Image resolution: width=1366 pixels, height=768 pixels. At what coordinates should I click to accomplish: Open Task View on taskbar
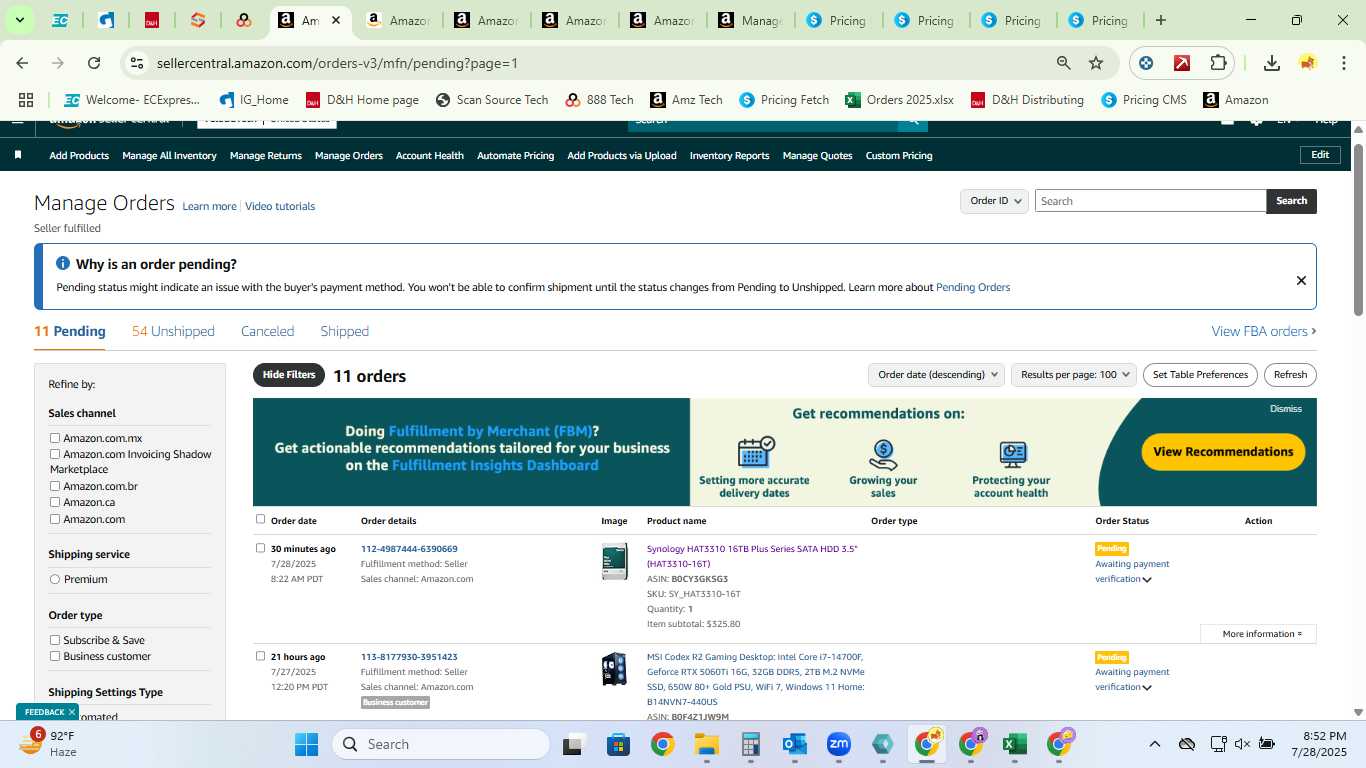(x=573, y=744)
